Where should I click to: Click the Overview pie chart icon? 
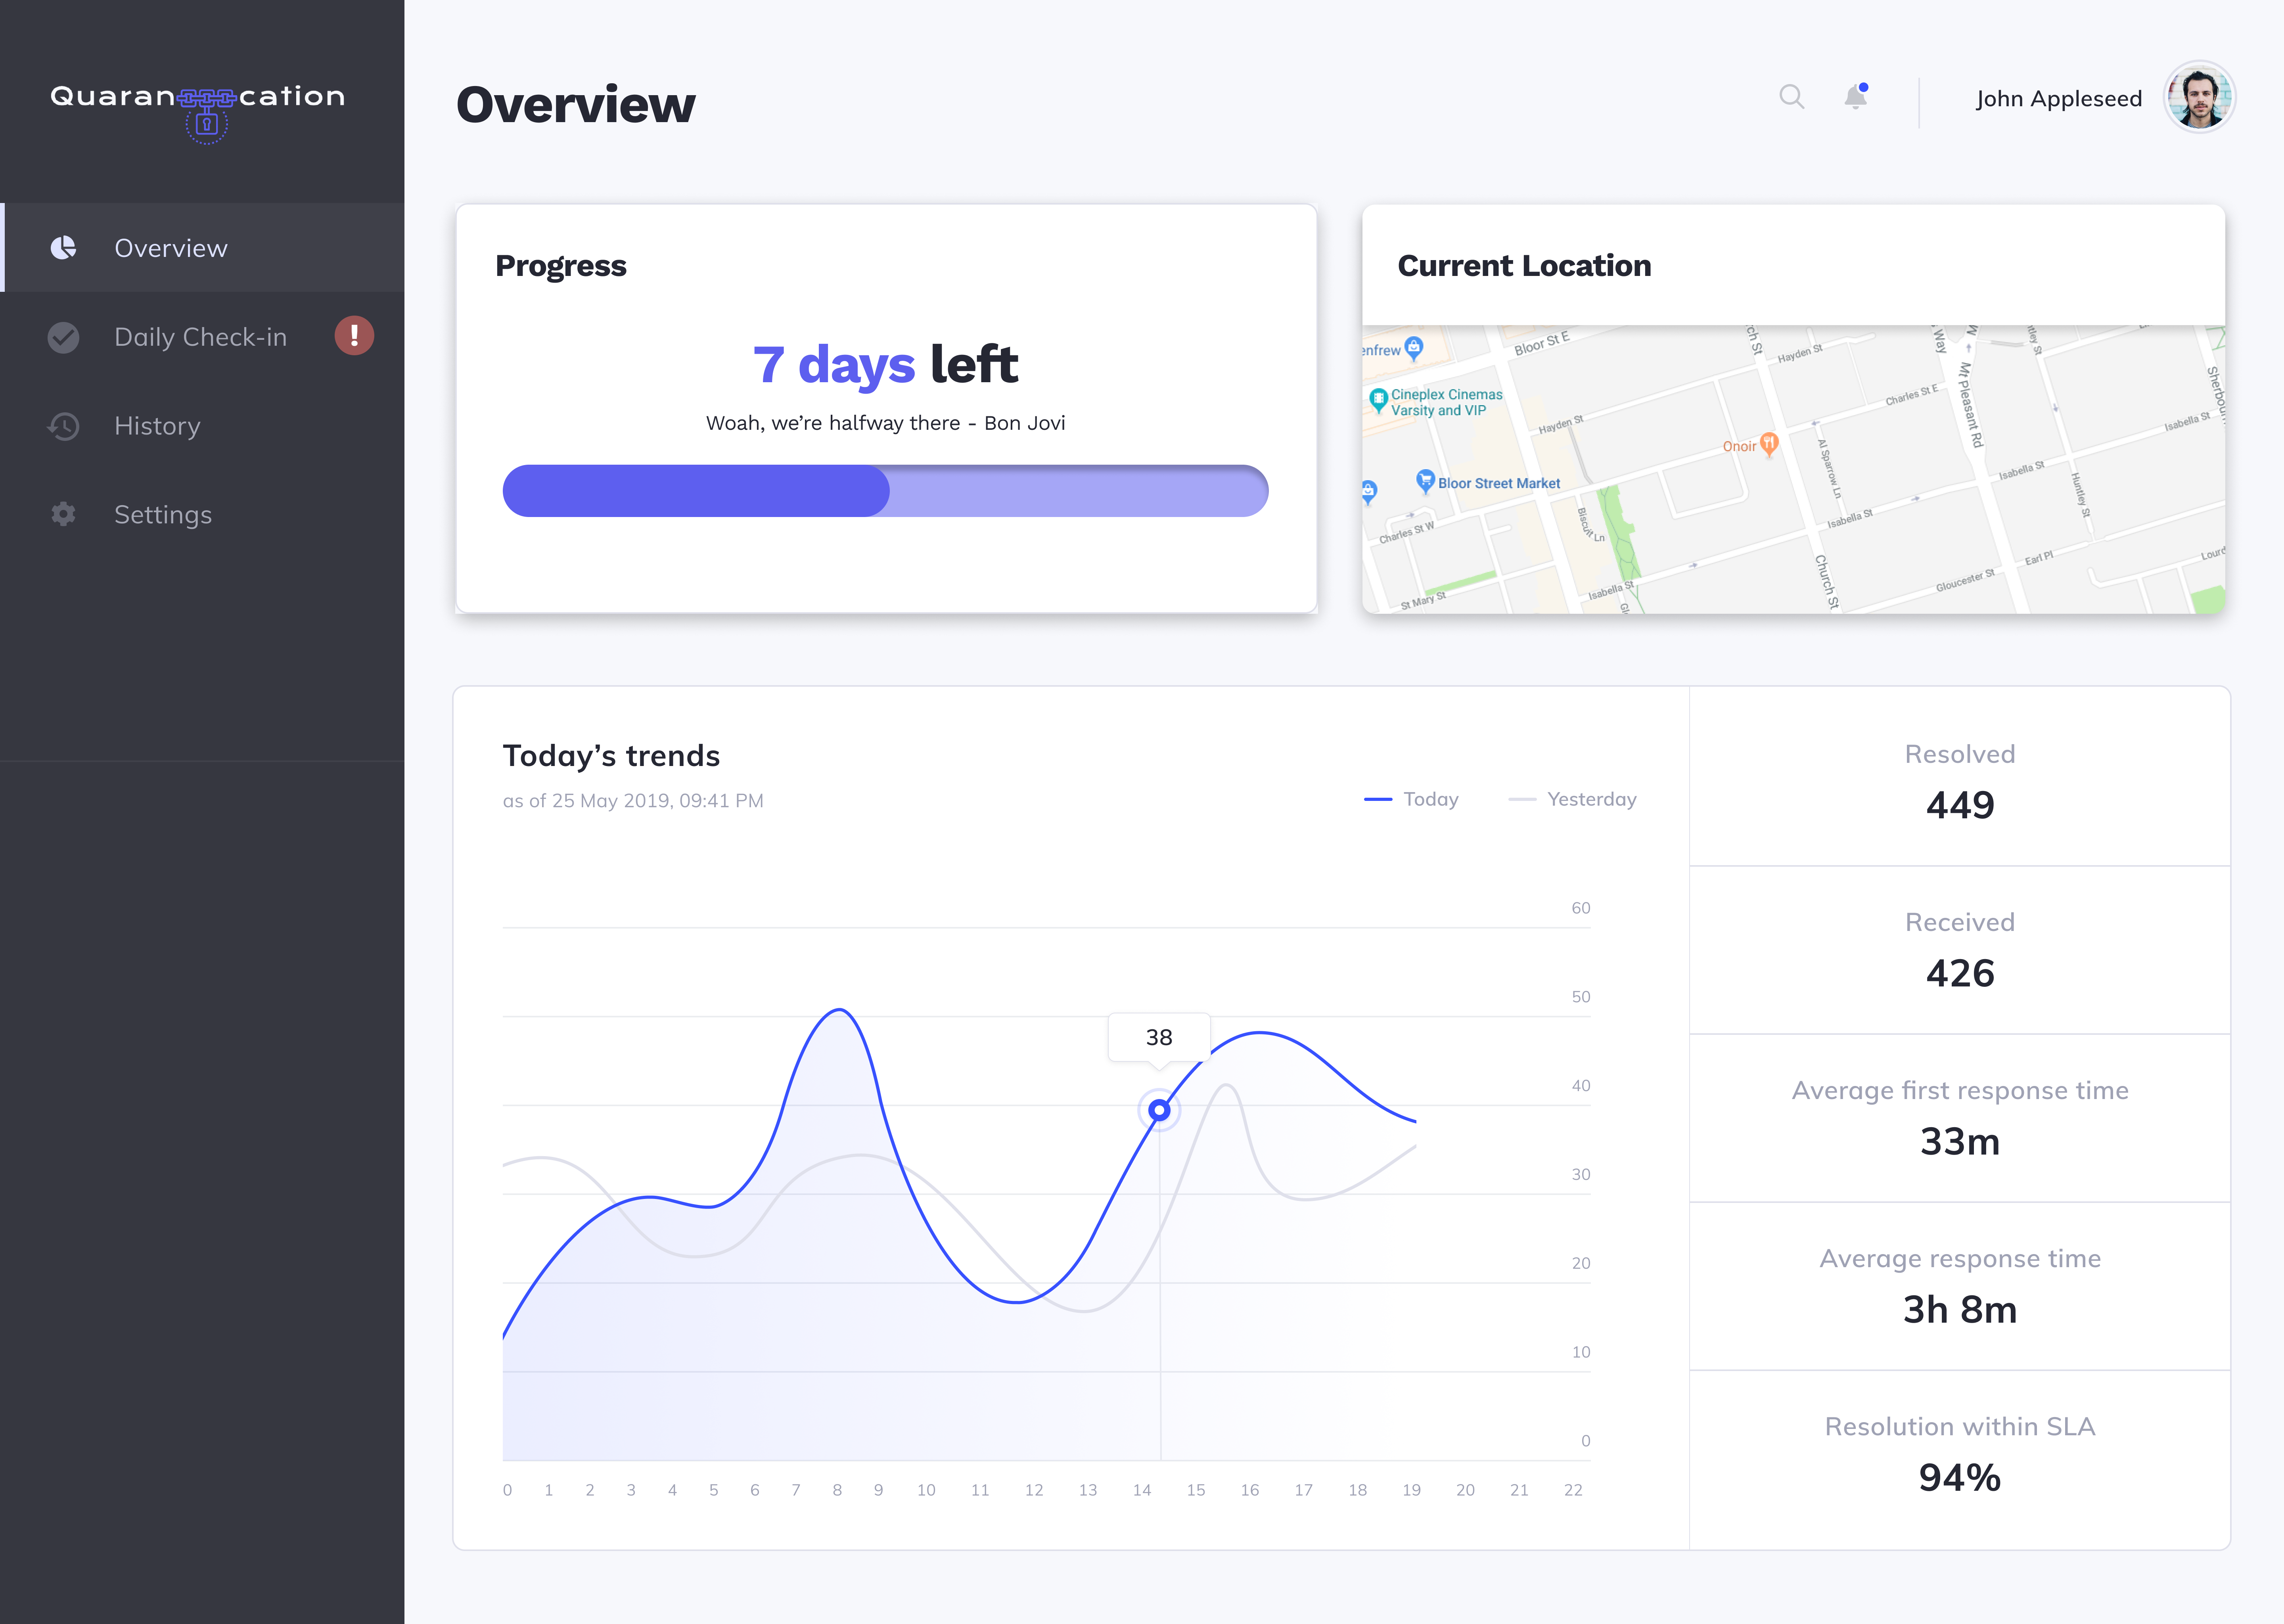click(63, 248)
